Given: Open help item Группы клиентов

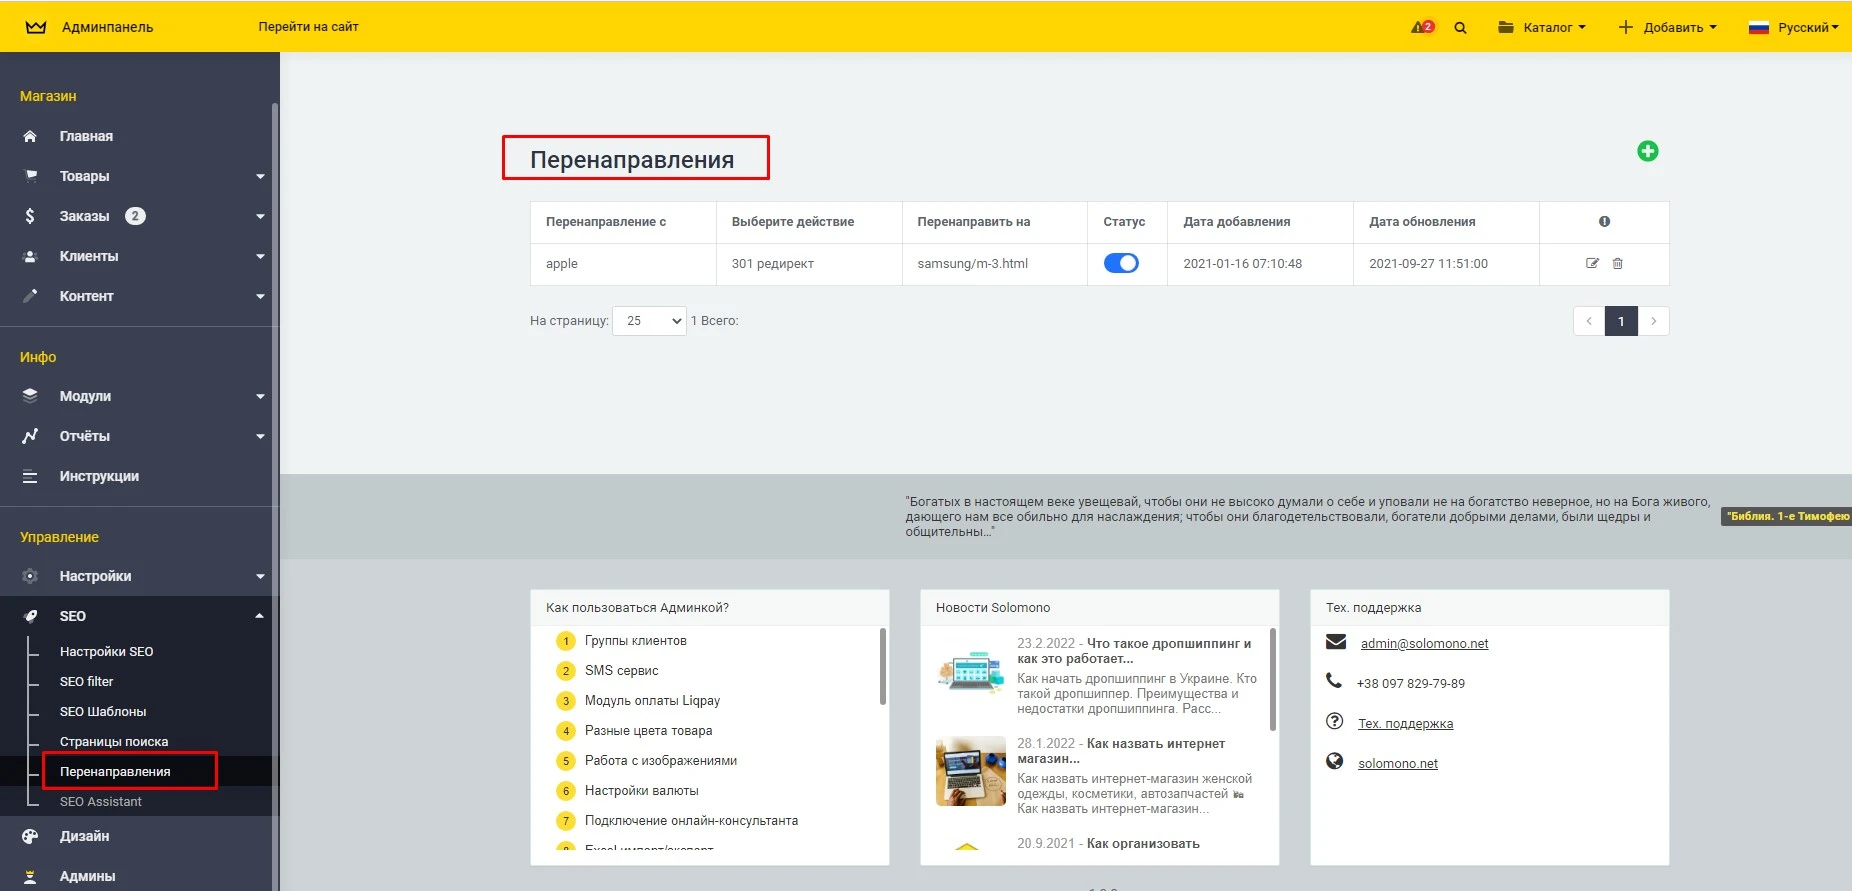Looking at the screenshot, I should [x=635, y=641].
